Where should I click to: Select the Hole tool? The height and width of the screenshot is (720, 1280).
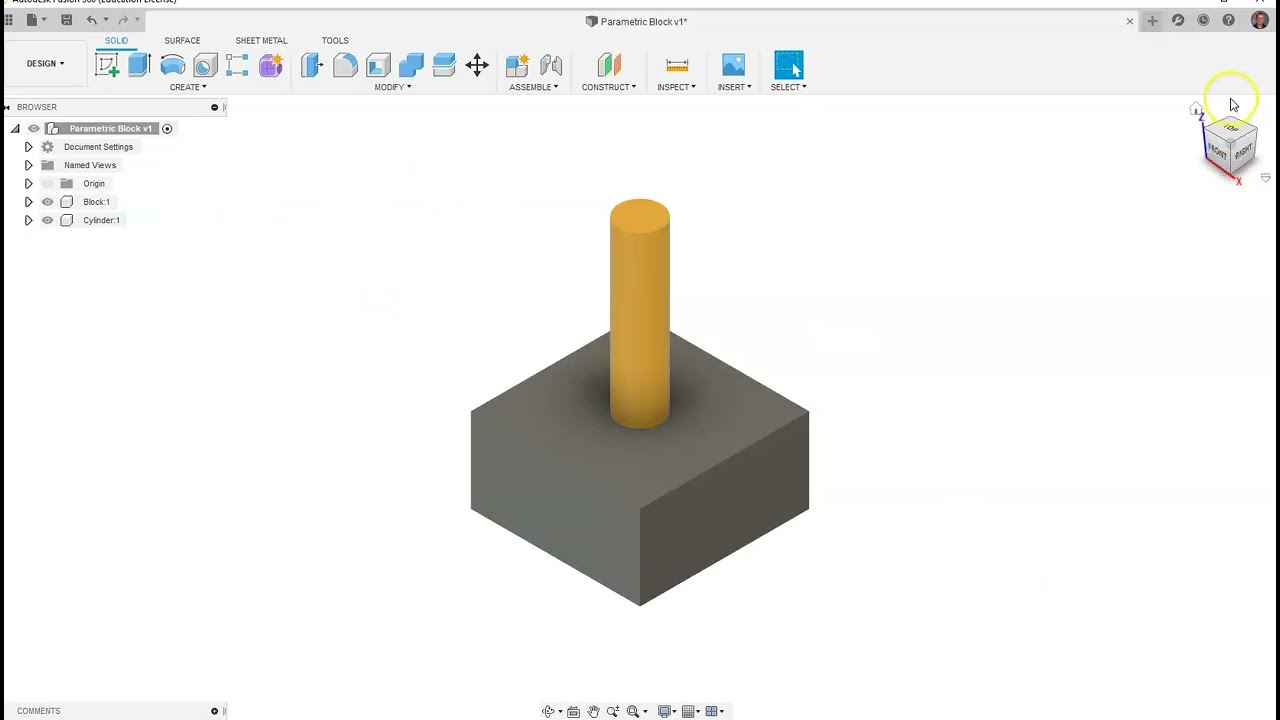tap(205, 66)
